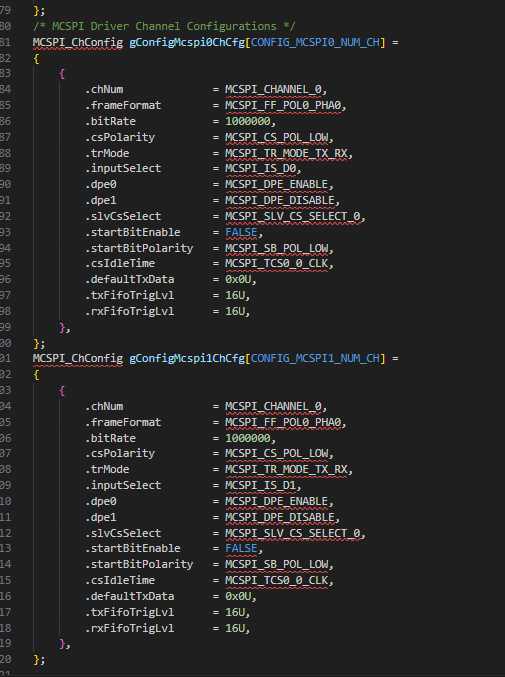Image resolution: width=505 pixels, height=677 pixels.
Task: Click MCSPI_FF_POL0_PHA0 in gConfigMcspi0ChCfg block
Action: point(283,105)
